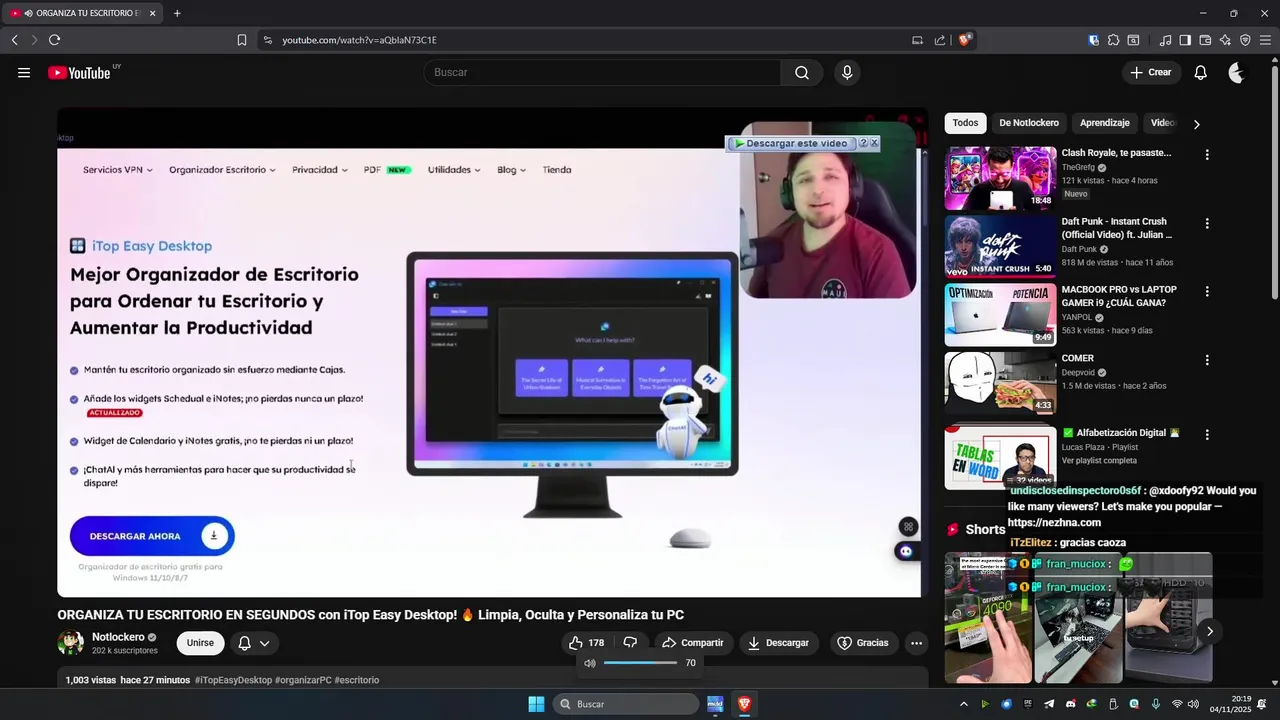Show more filter chips with right arrow
Image resolution: width=1280 pixels, height=720 pixels.
1196,124
